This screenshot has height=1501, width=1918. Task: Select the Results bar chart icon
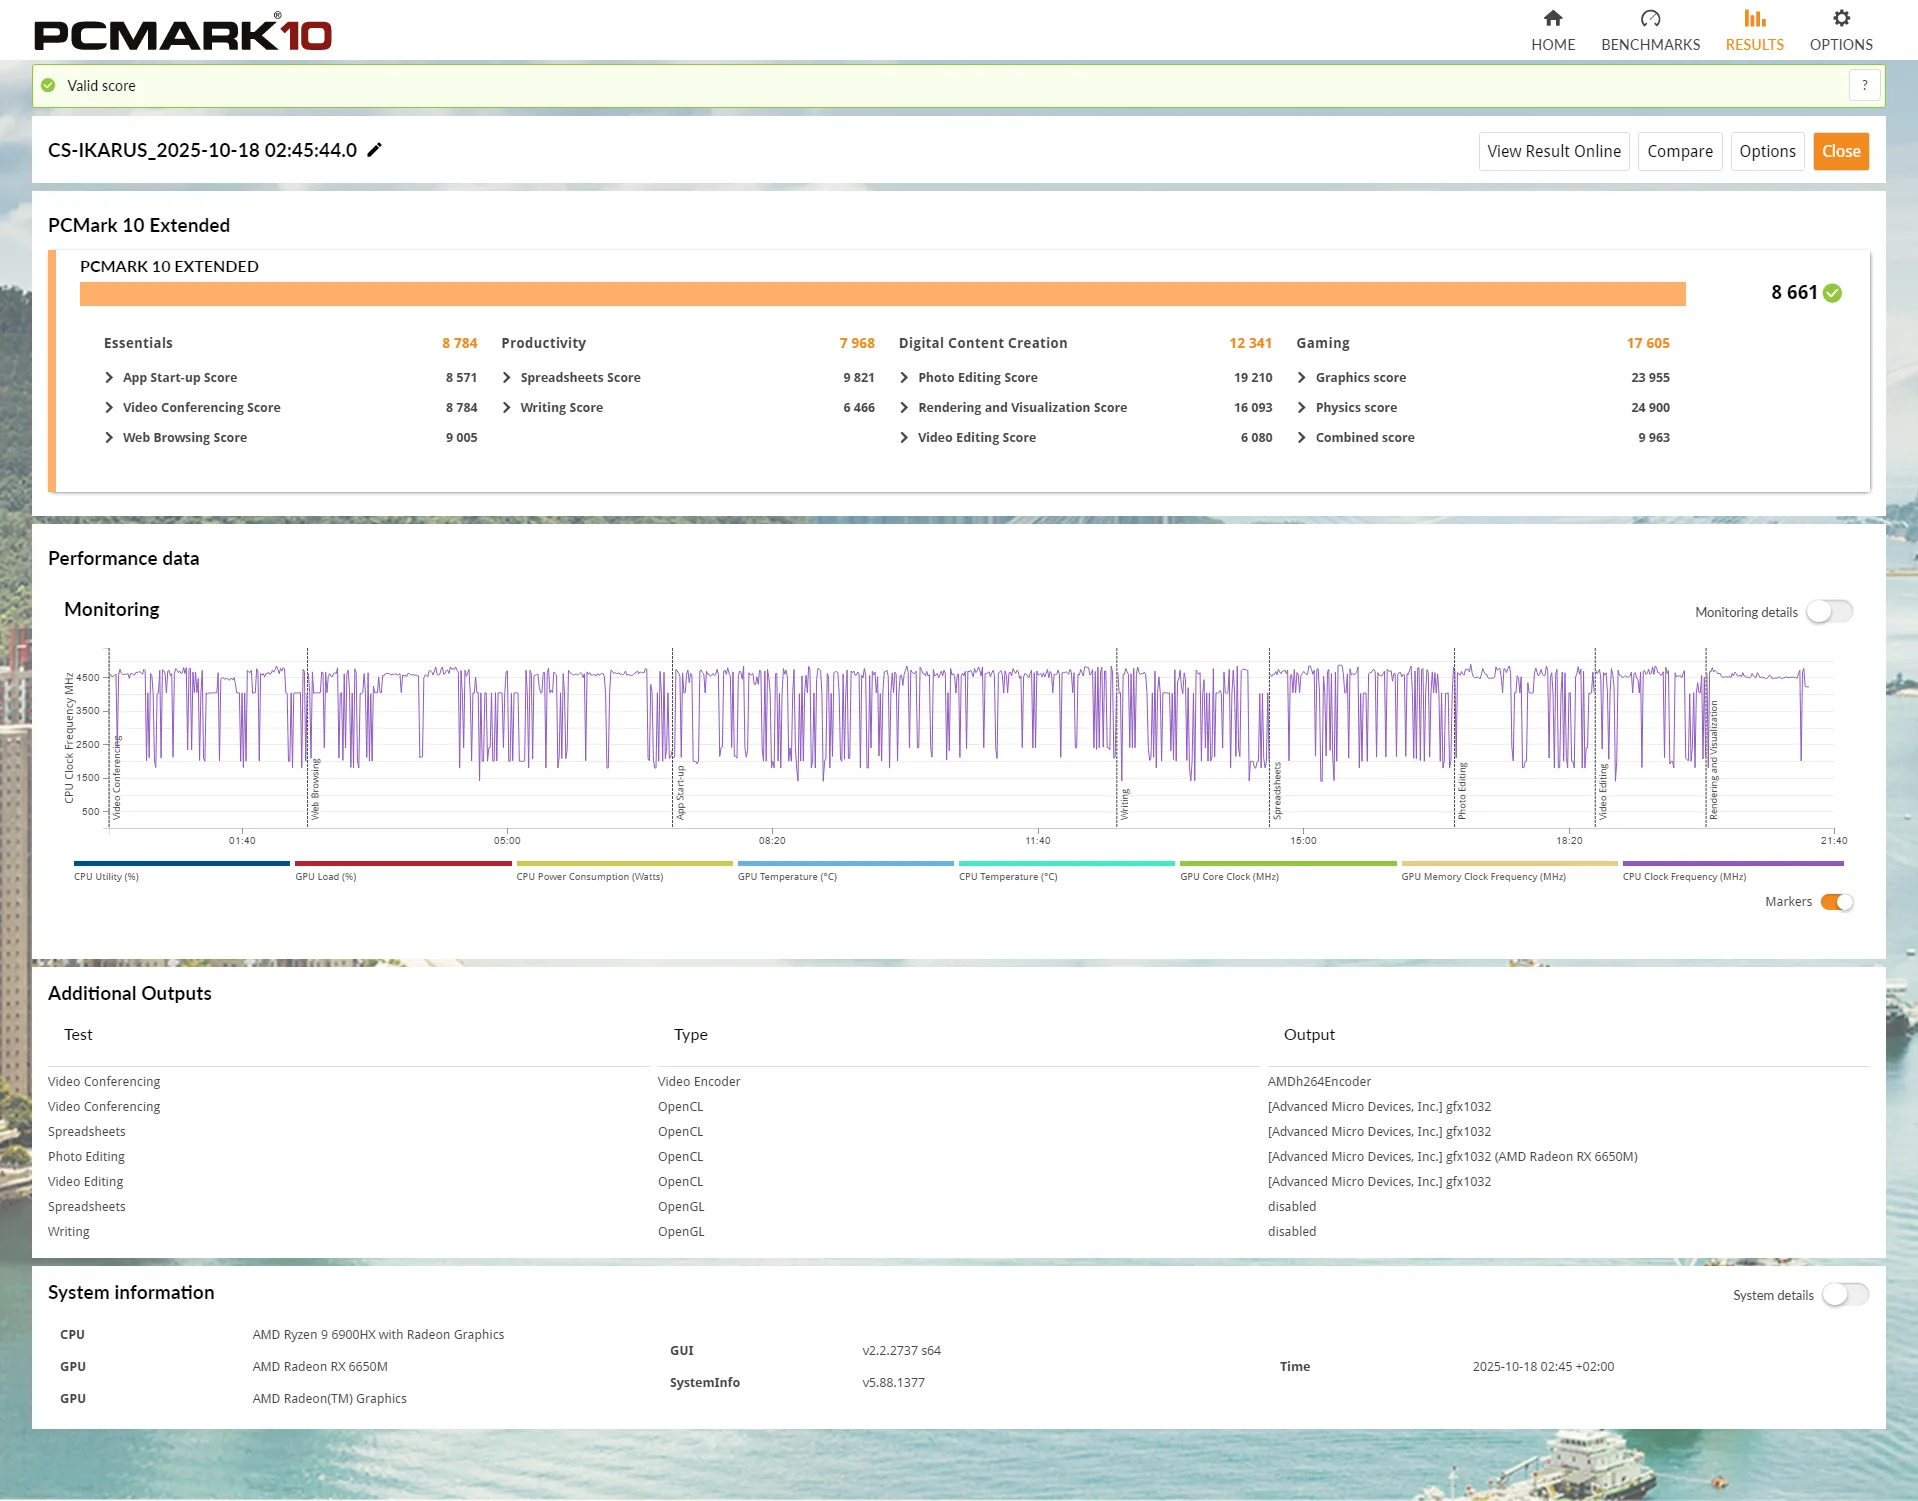(x=1754, y=19)
